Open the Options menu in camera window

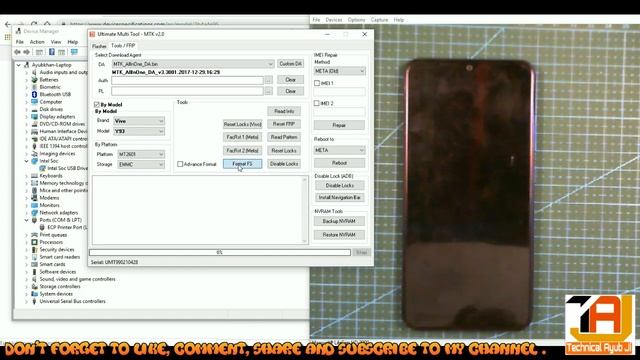[x=356, y=20]
